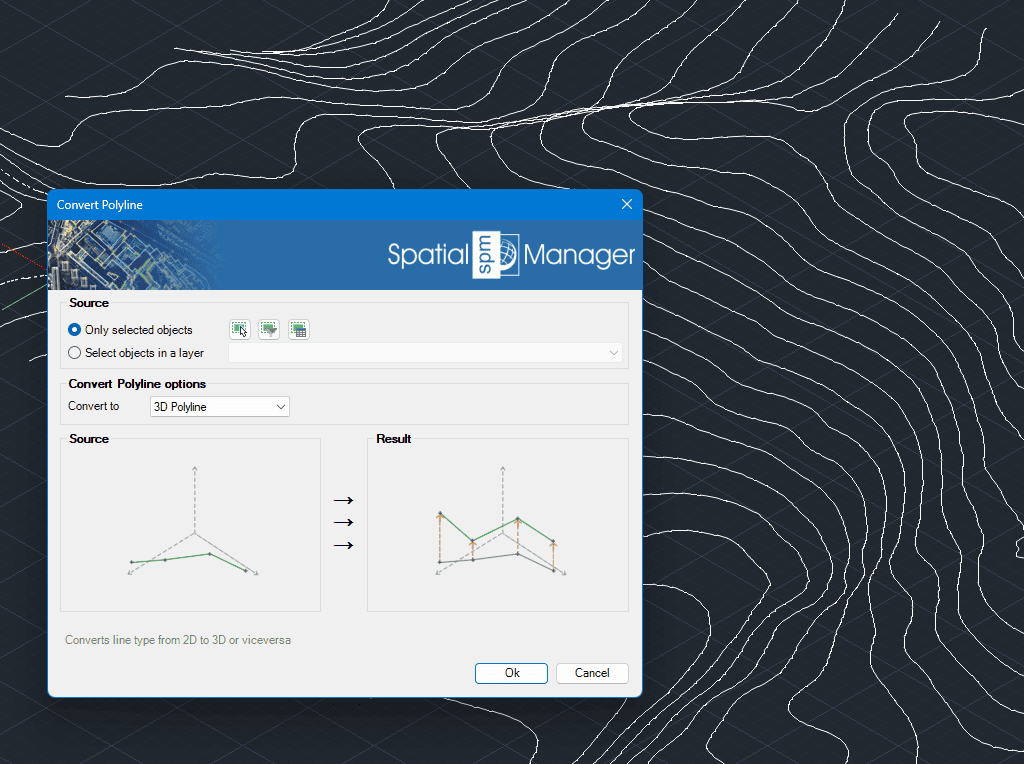
Task: Close the Convert Polyline dialog
Action: click(627, 204)
